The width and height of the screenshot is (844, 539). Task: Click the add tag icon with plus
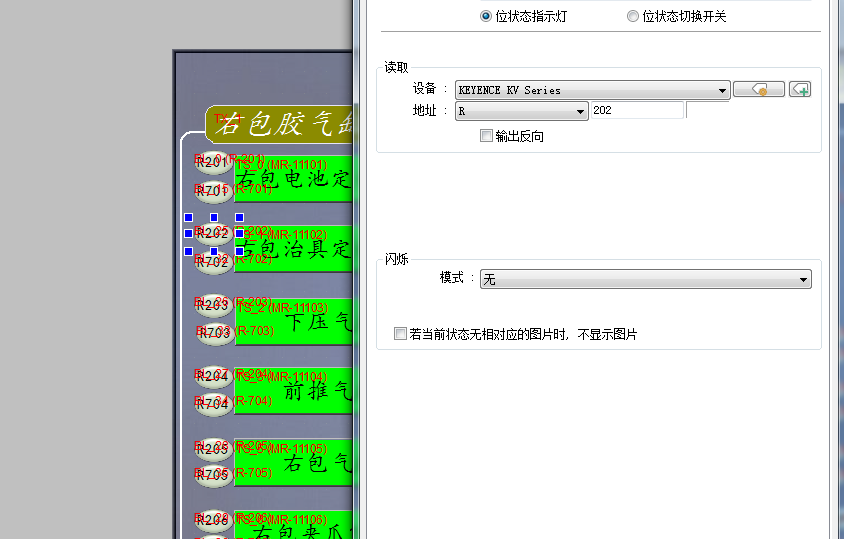click(799, 90)
